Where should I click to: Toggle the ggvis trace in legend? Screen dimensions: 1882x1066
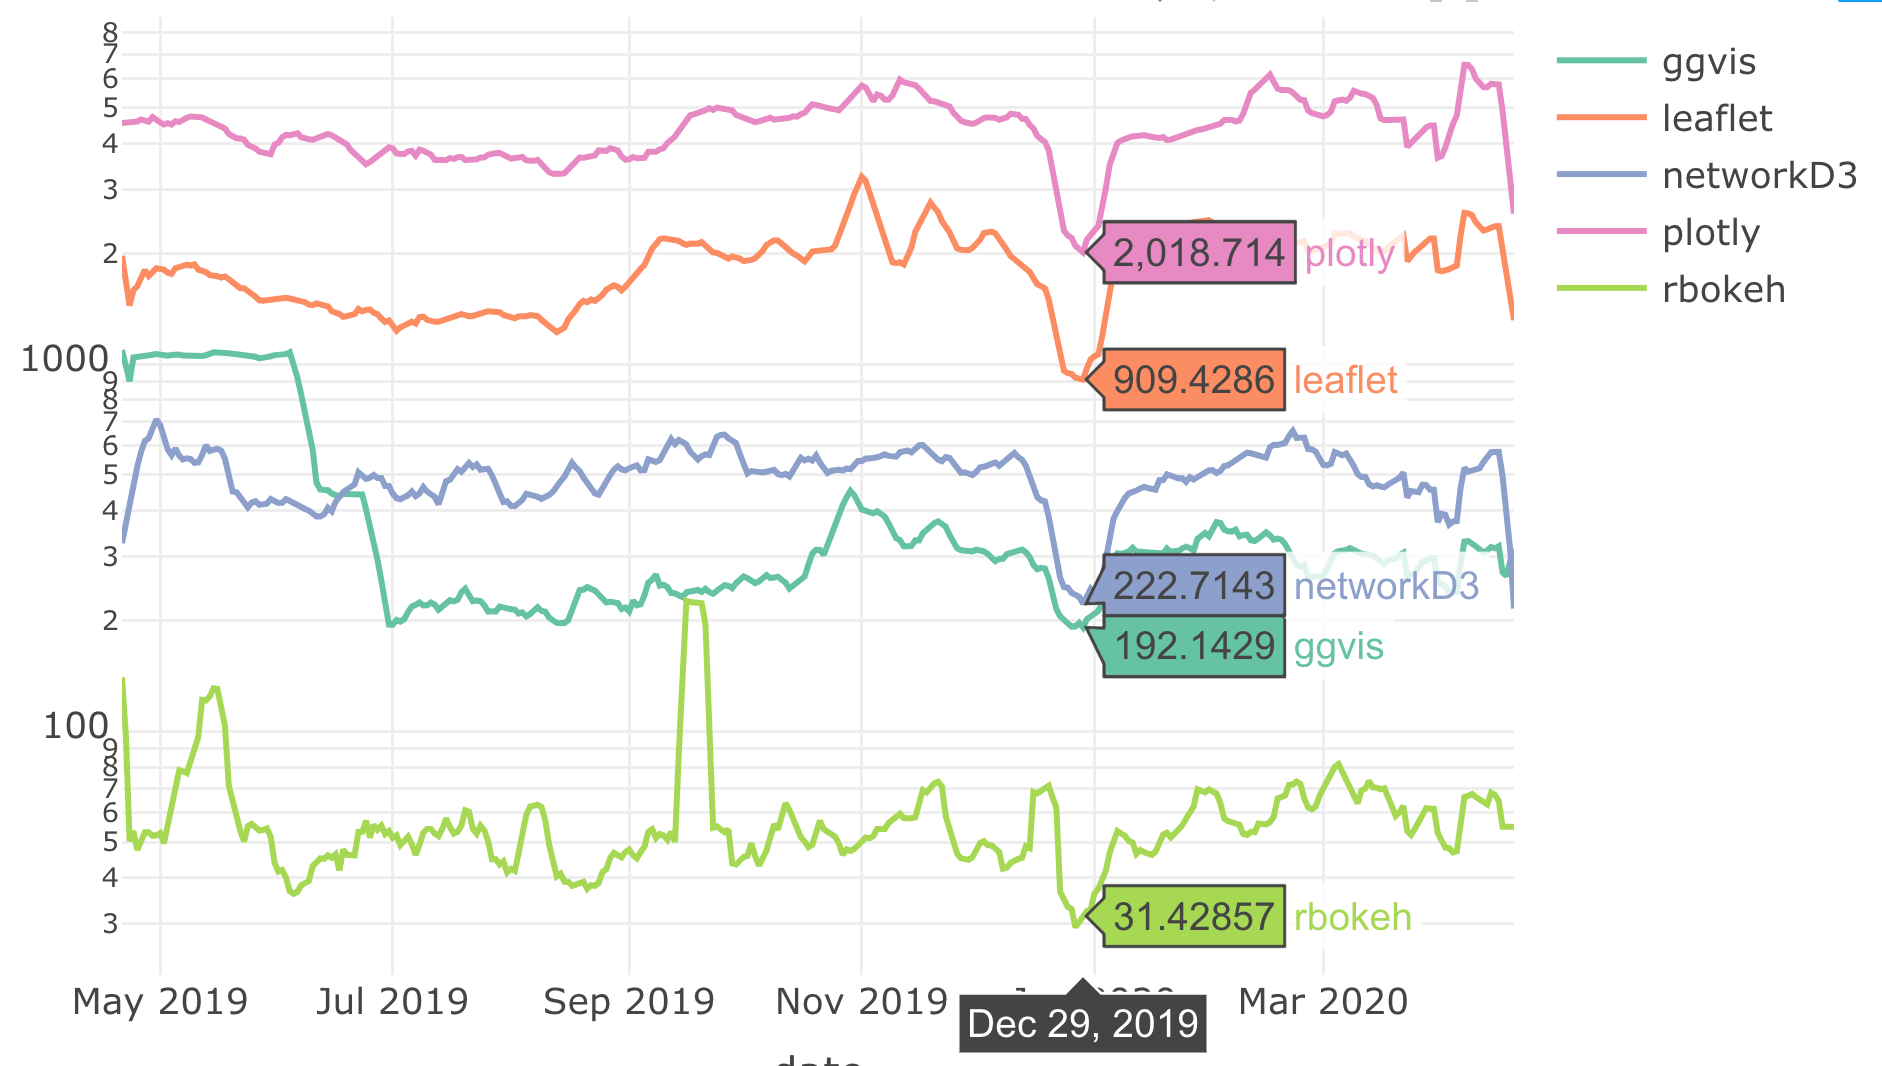(x=1708, y=62)
